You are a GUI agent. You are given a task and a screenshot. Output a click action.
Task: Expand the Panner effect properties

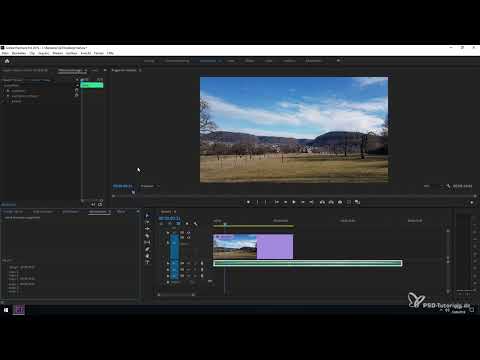[4, 101]
